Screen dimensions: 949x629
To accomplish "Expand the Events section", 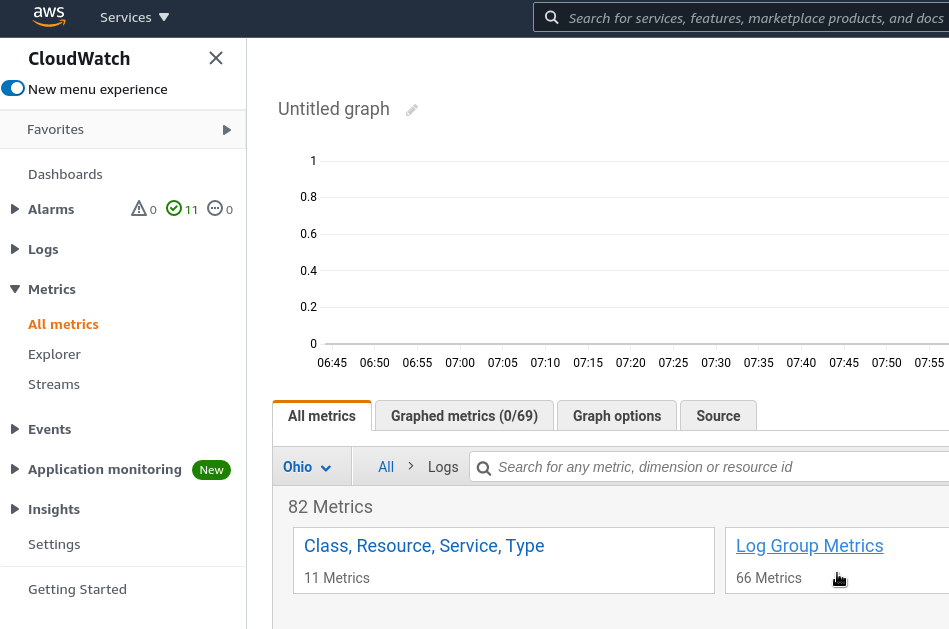I will coord(15,429).
